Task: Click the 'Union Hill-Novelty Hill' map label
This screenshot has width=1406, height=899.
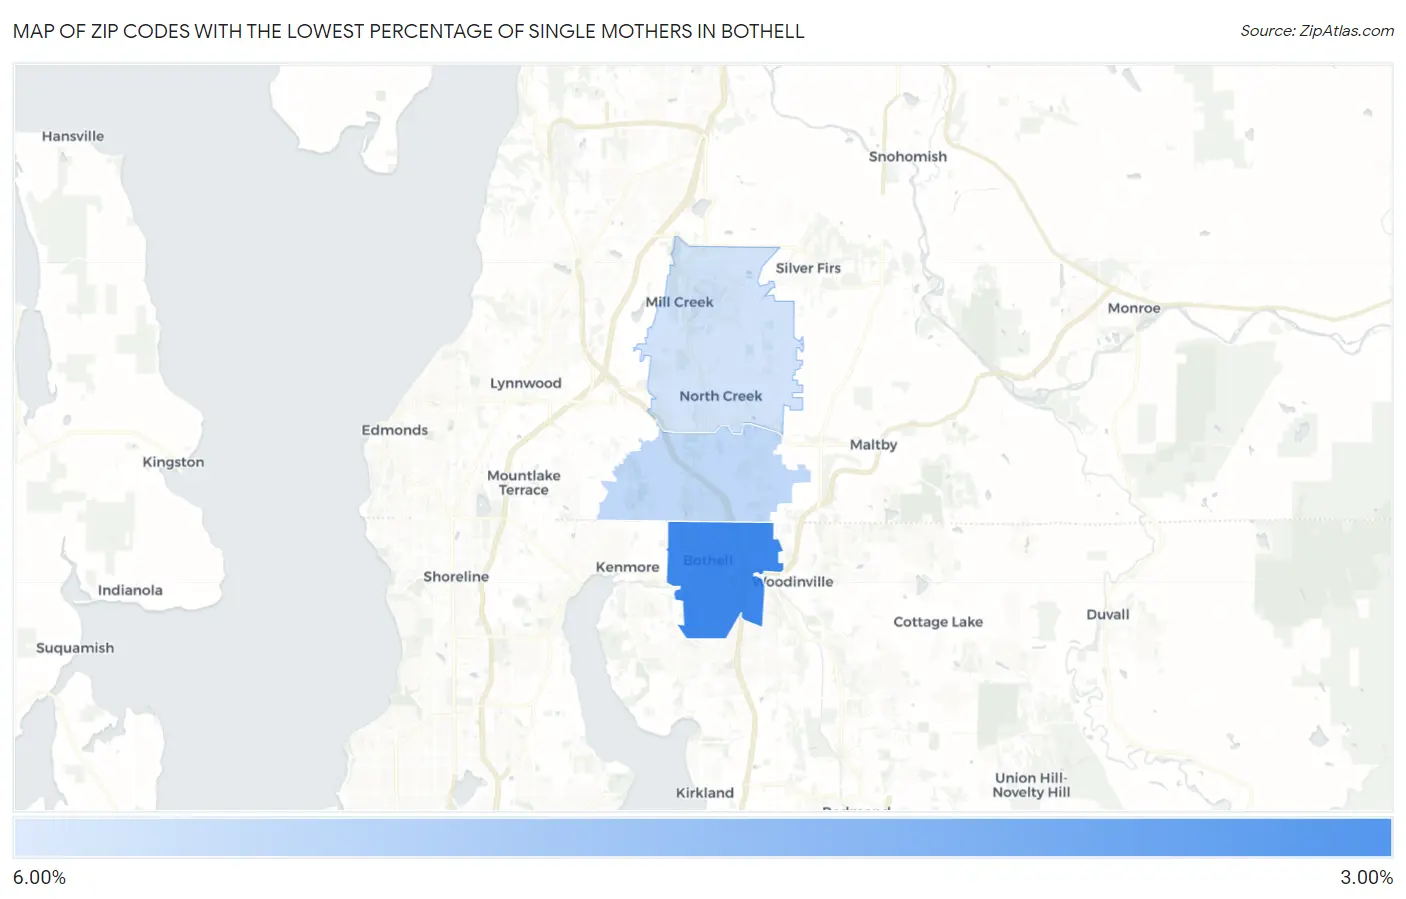Action: coord(1031,785)
